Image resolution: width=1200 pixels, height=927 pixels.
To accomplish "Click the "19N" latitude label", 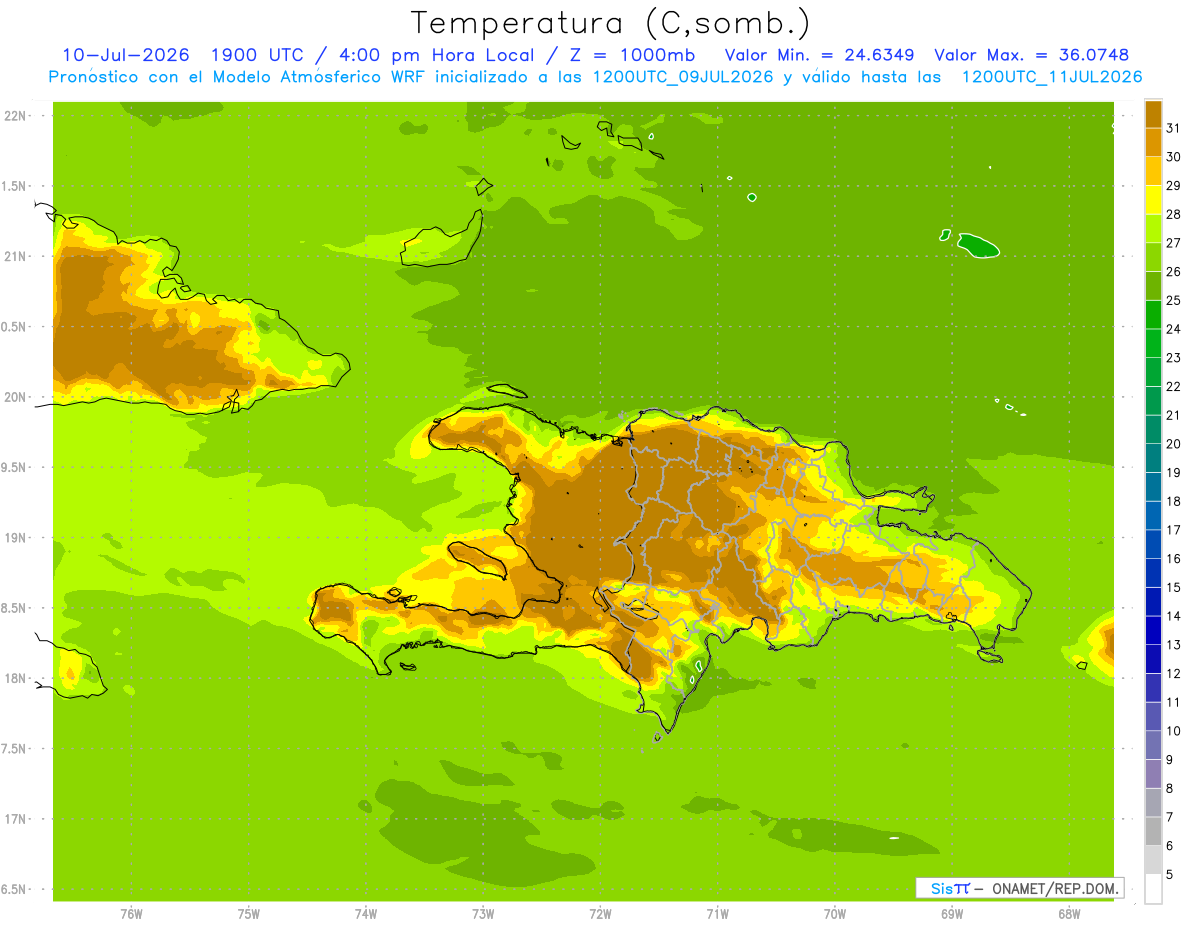I will tap(17, 538).
